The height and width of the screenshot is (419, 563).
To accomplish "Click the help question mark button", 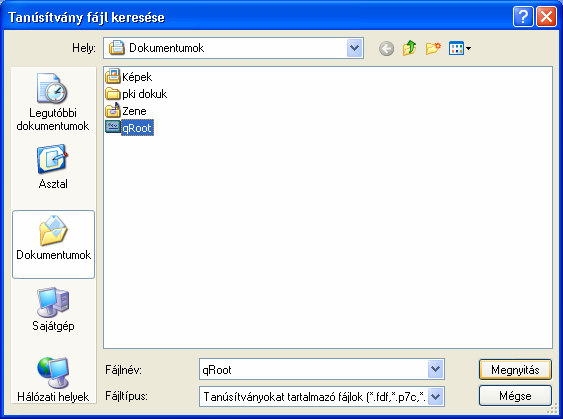I will pos(523,17).
